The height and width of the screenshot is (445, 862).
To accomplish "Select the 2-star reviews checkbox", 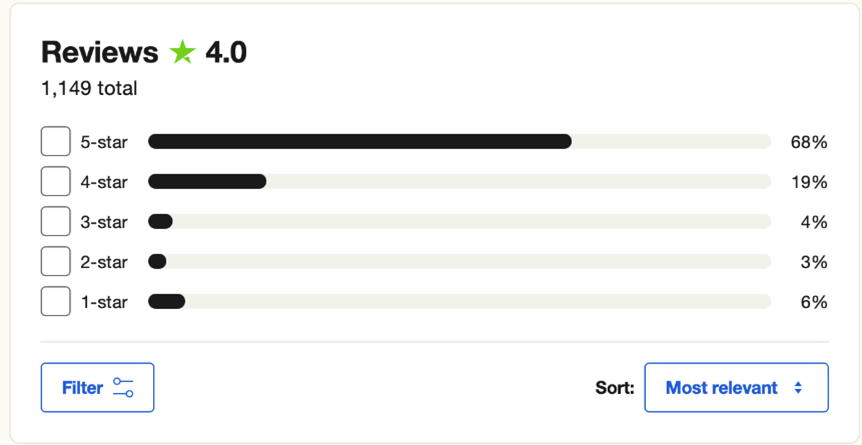I will 56,262.
